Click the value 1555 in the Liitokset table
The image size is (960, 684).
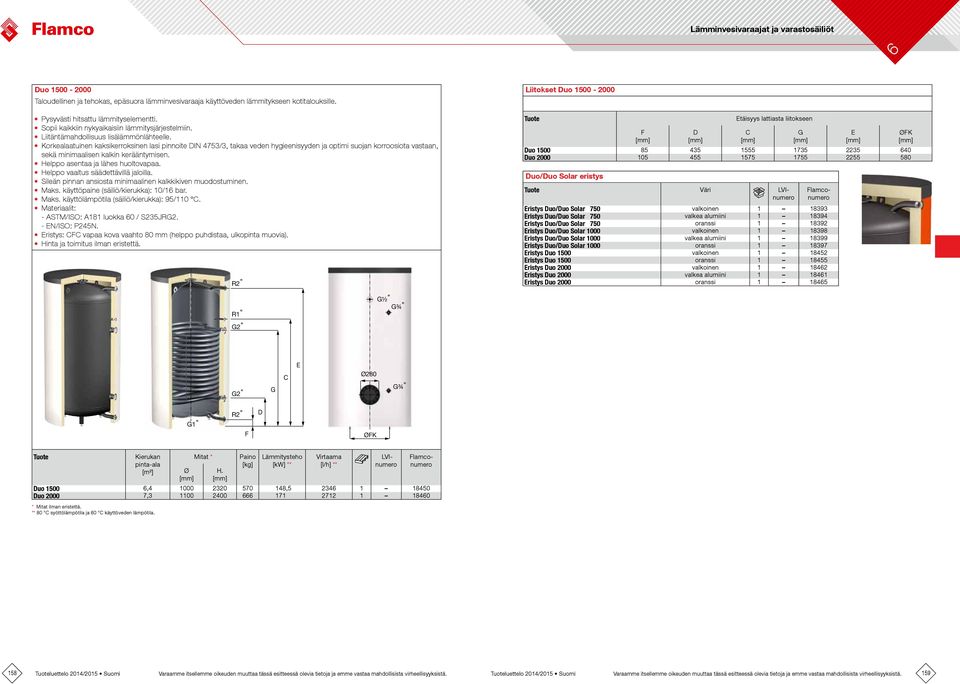pos(748,150)
